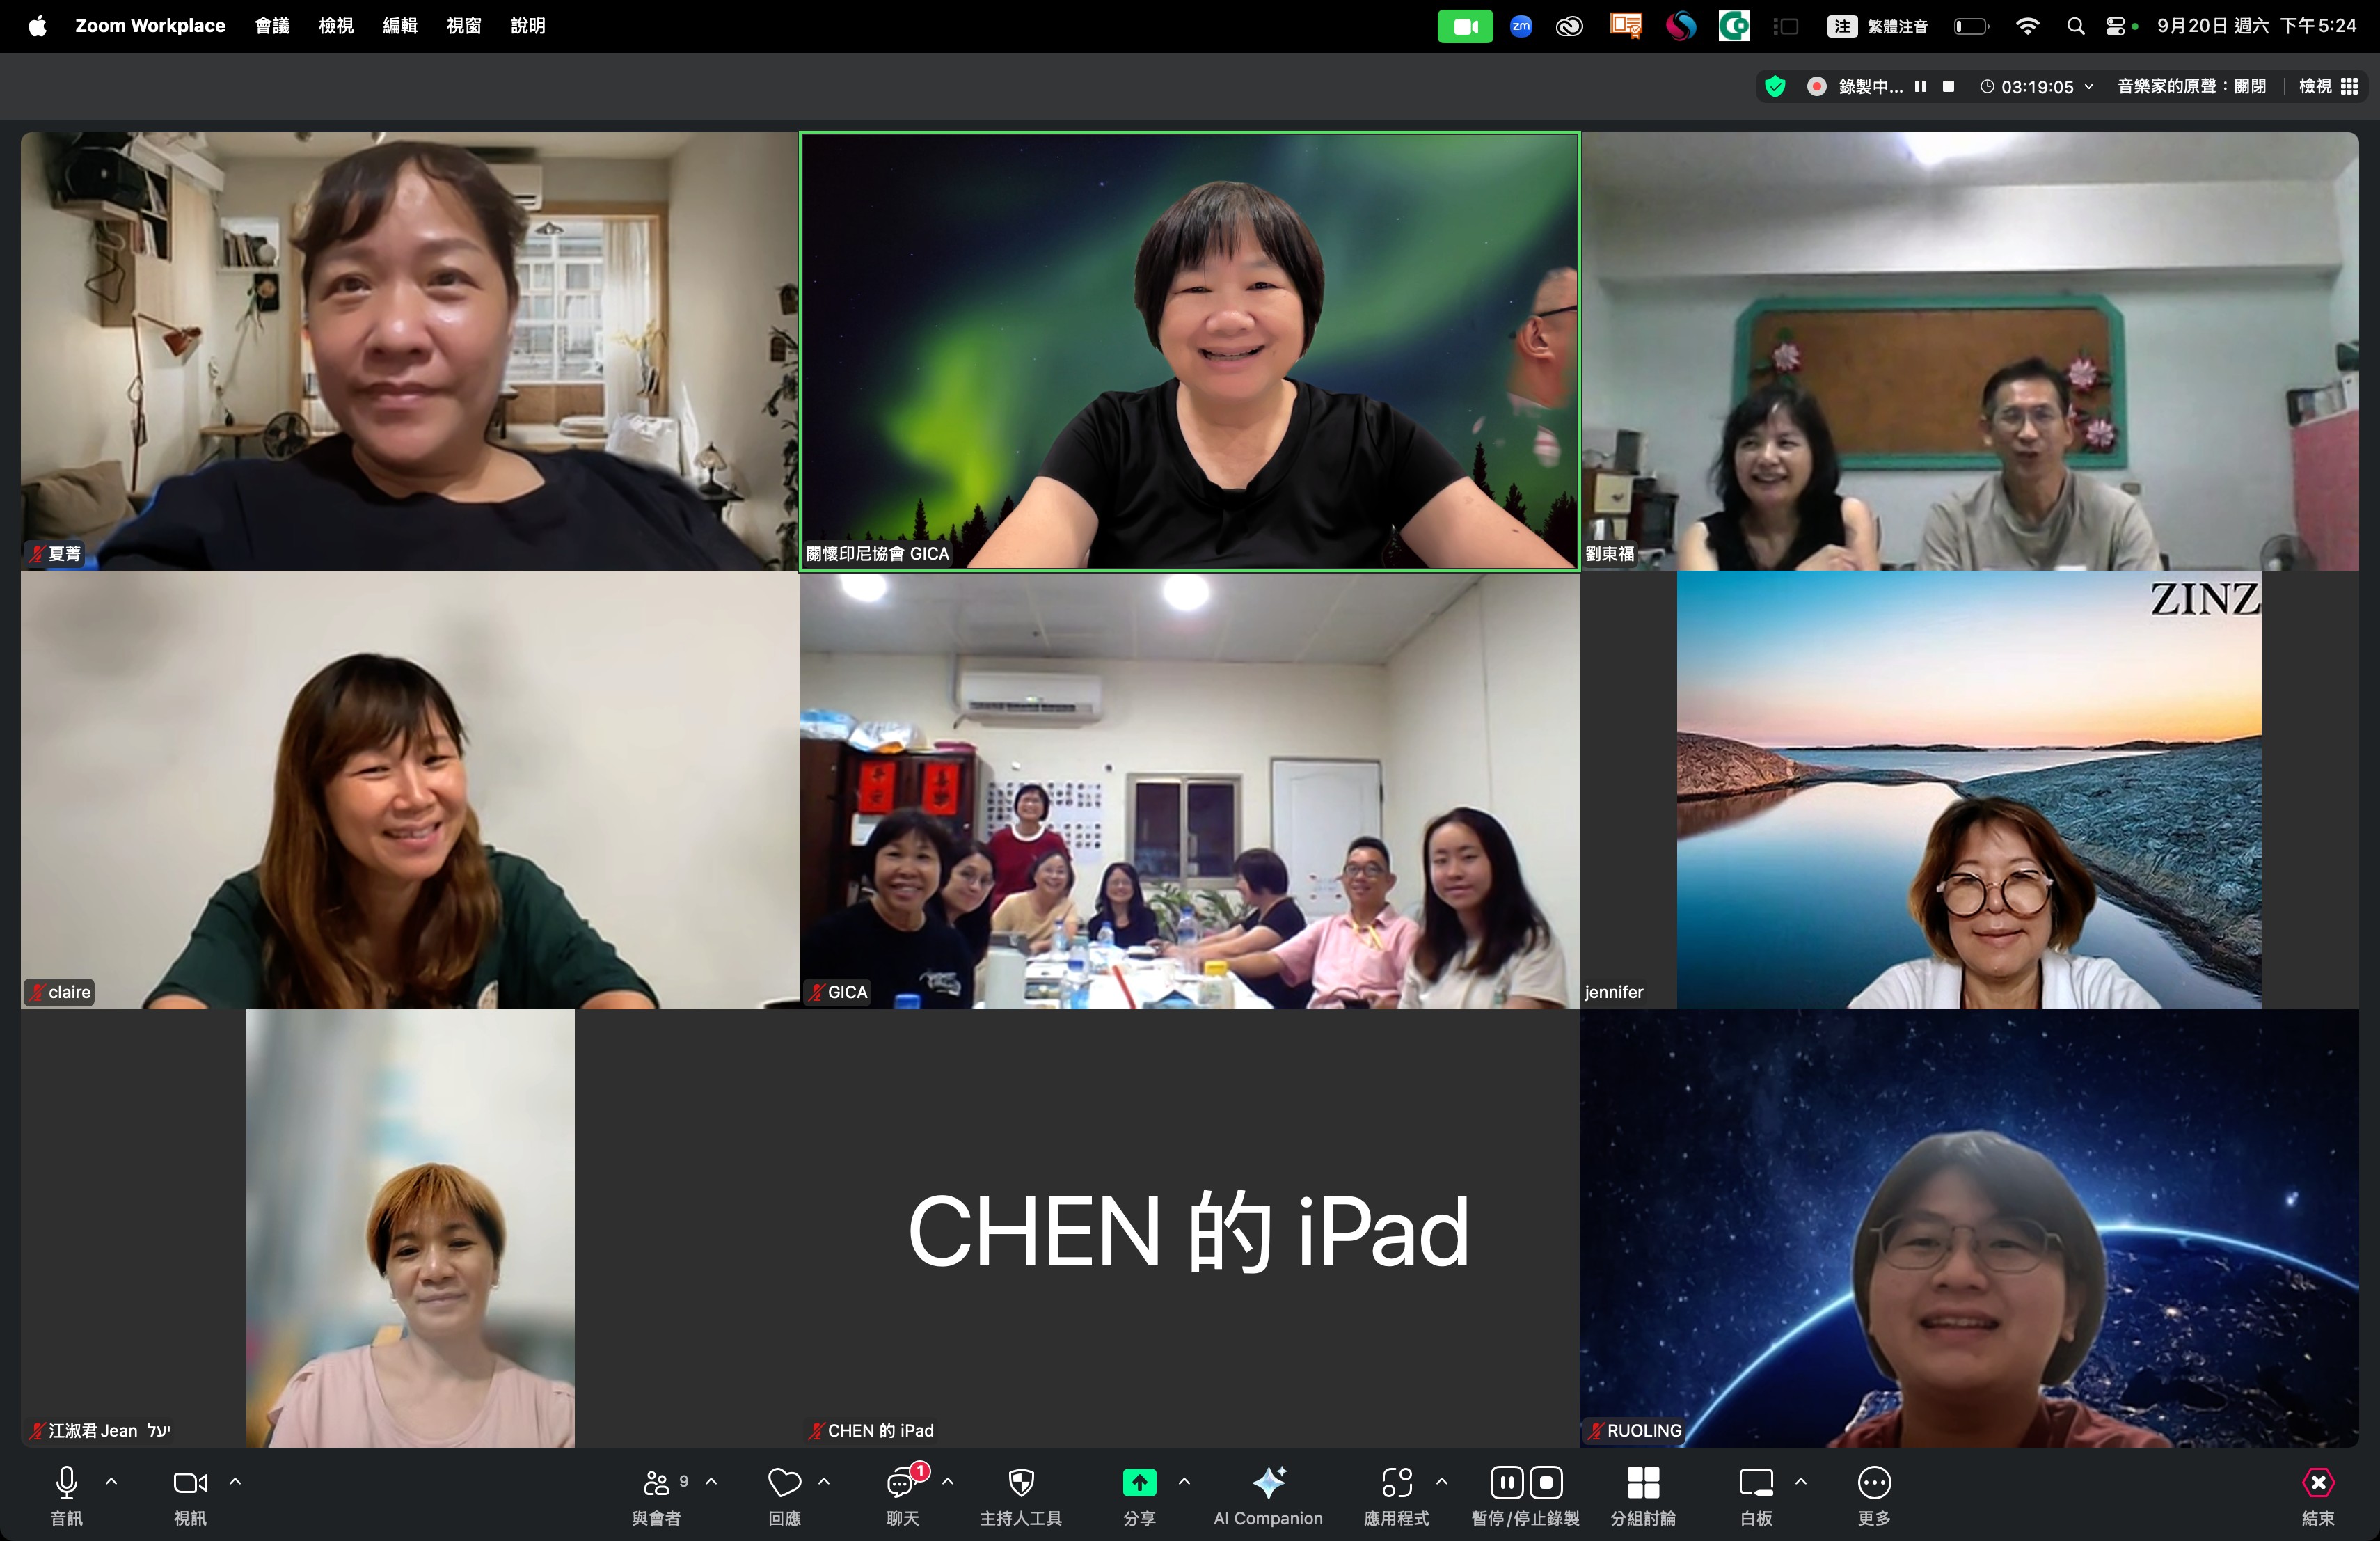This screenshot has width=2380, height=1541.
Task: Open Reactions heart icon
Action: coord(784,1483)
